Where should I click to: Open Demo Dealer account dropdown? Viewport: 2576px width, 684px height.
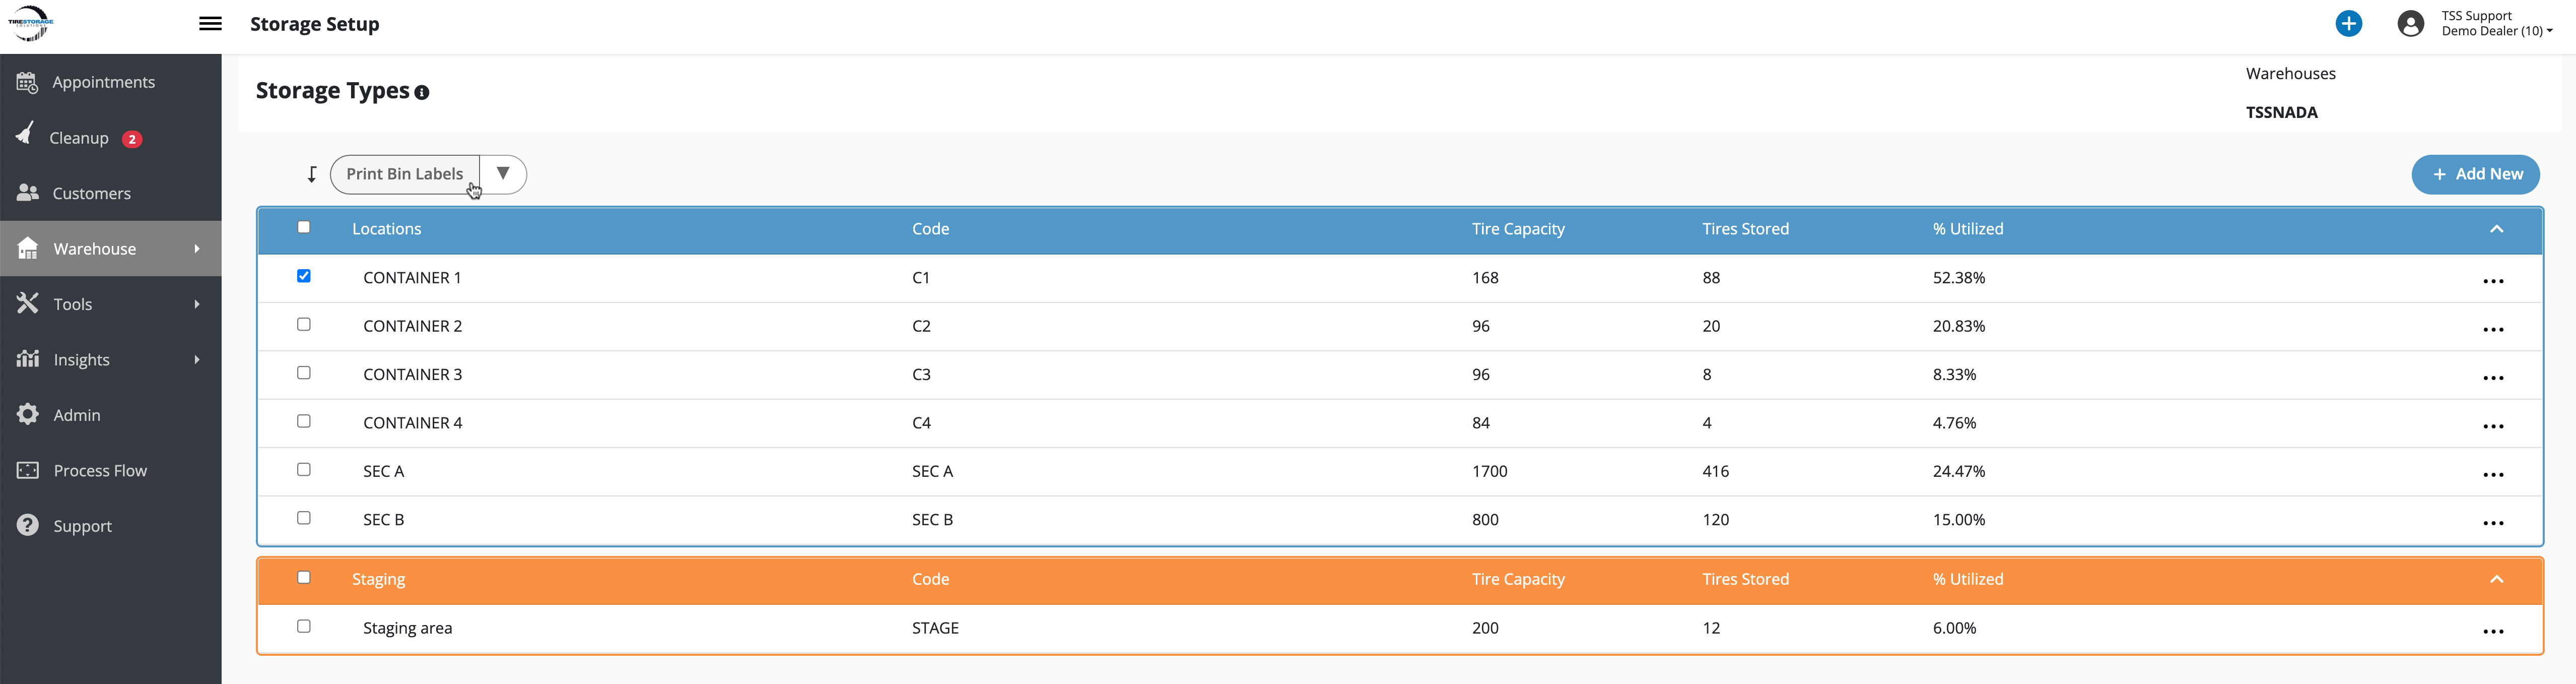tap(2496, 31)
